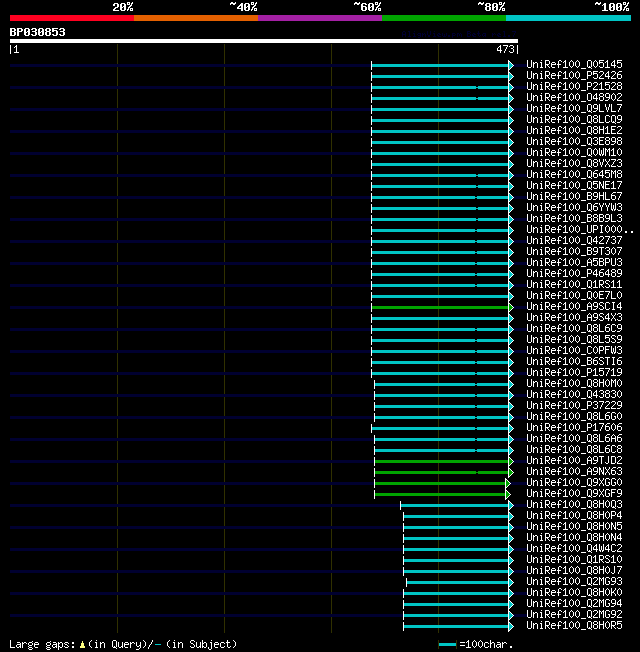
Task: Select hit label UniRef100_Q8L5S9
Action: coord(574,339)
